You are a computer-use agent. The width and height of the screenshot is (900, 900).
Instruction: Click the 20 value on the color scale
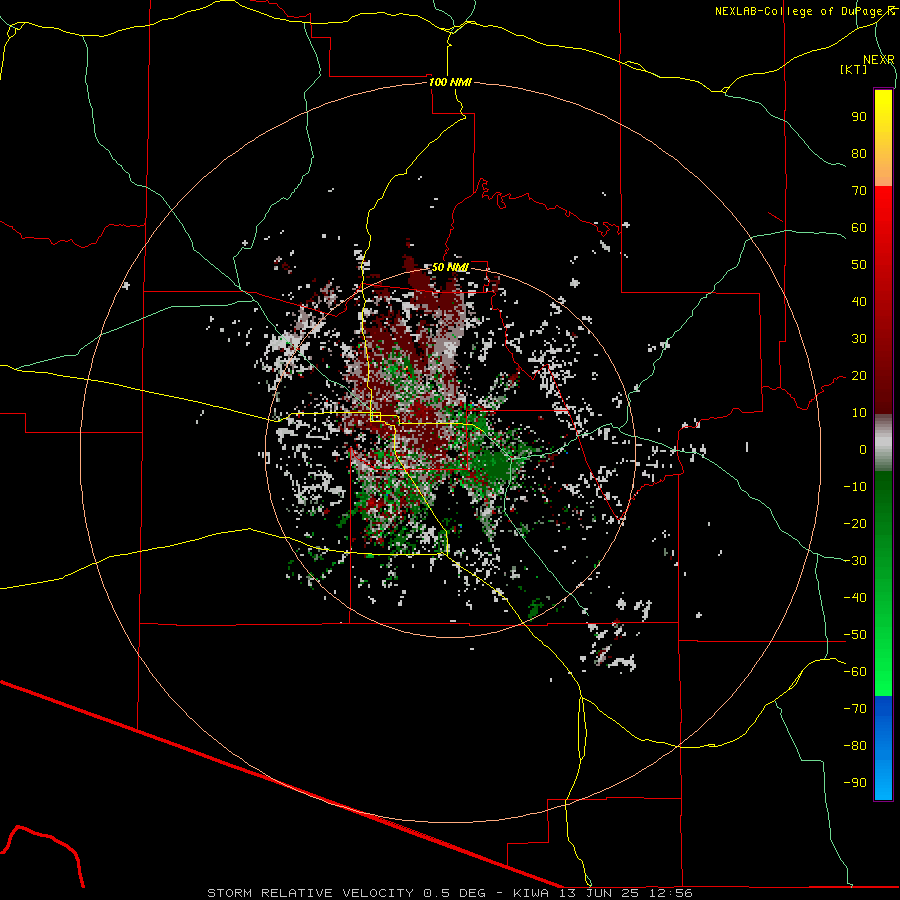859,375
